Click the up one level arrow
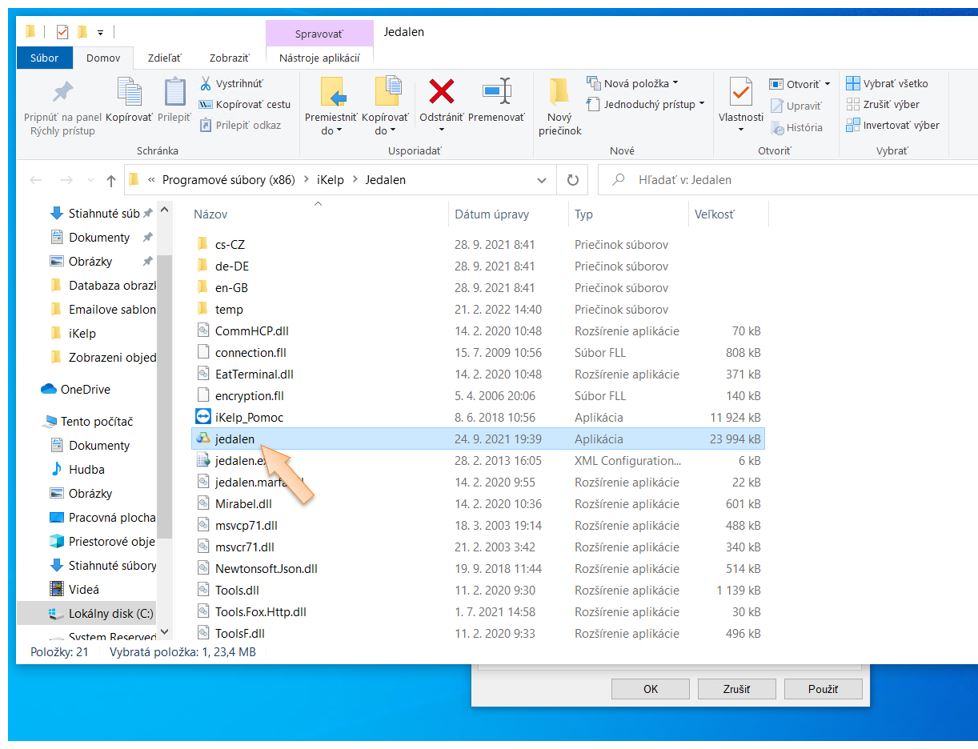This screenshot has height=749, width=978. coord(111,180)
